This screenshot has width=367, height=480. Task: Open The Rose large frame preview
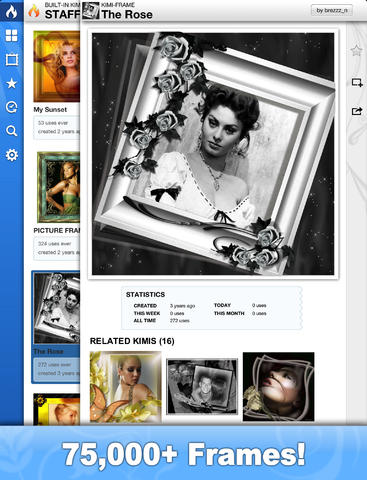coord(213,154)
